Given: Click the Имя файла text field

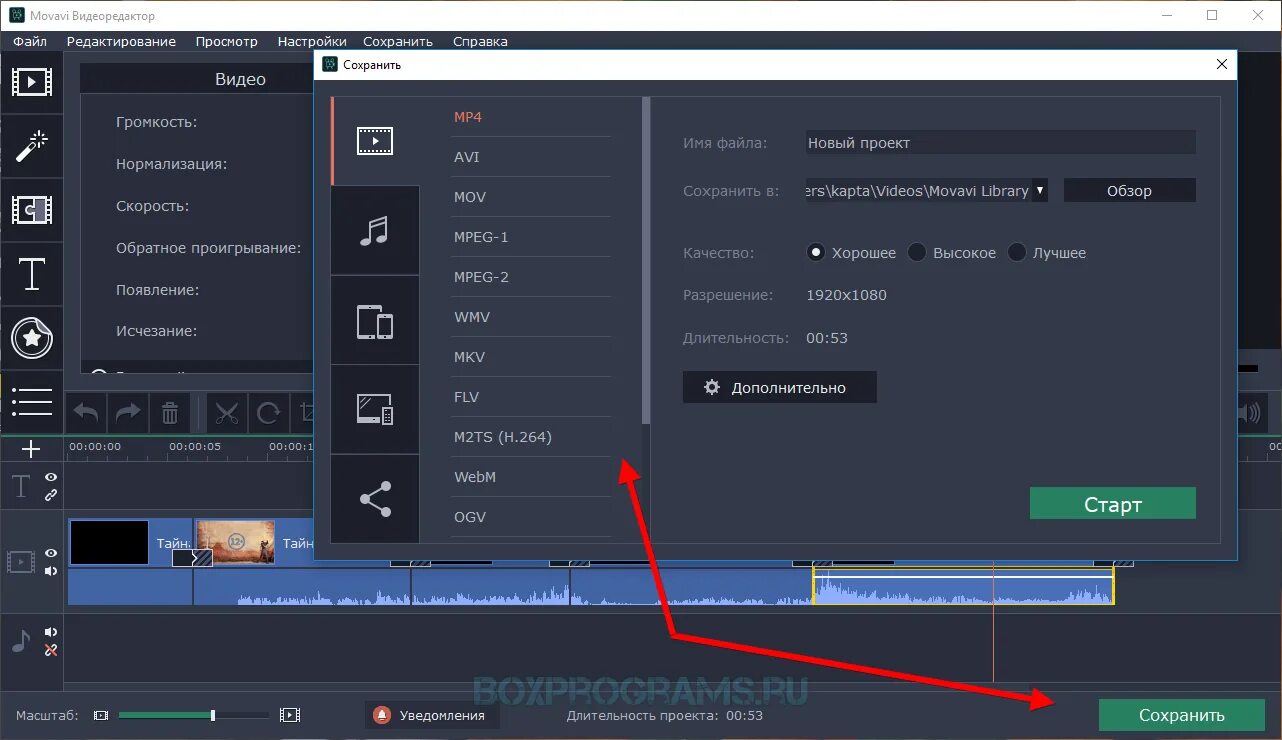Looking at the screenshot, I should point(1001,142).
